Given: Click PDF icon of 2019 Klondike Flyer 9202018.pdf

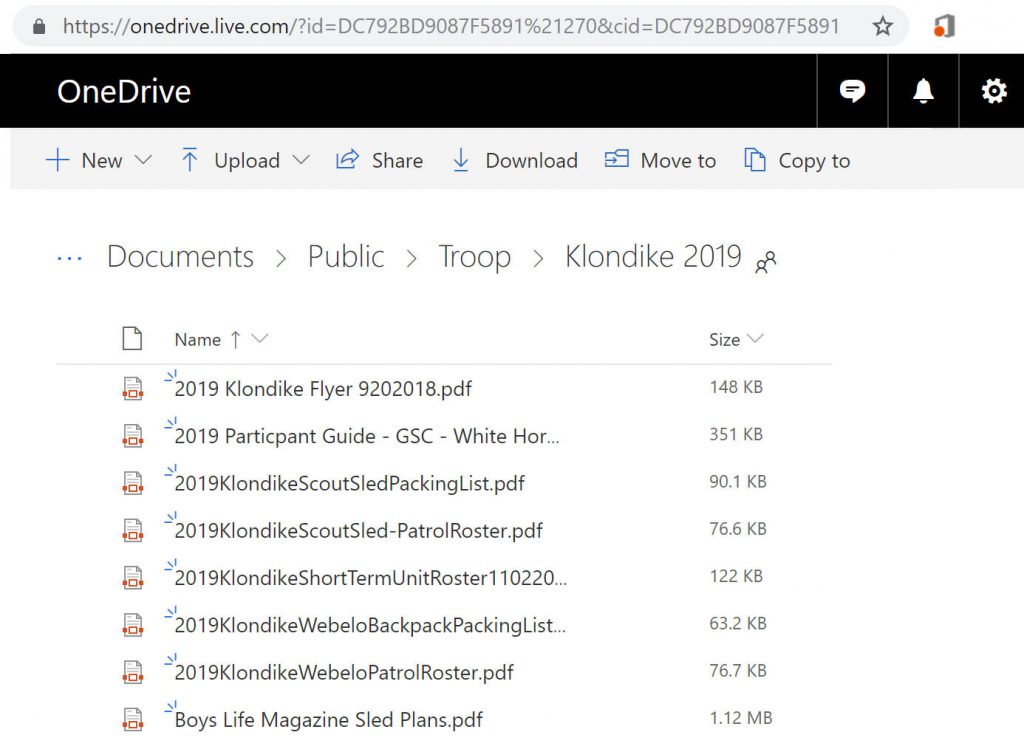Looking at the screenshot, I should [x=133, y=388].
